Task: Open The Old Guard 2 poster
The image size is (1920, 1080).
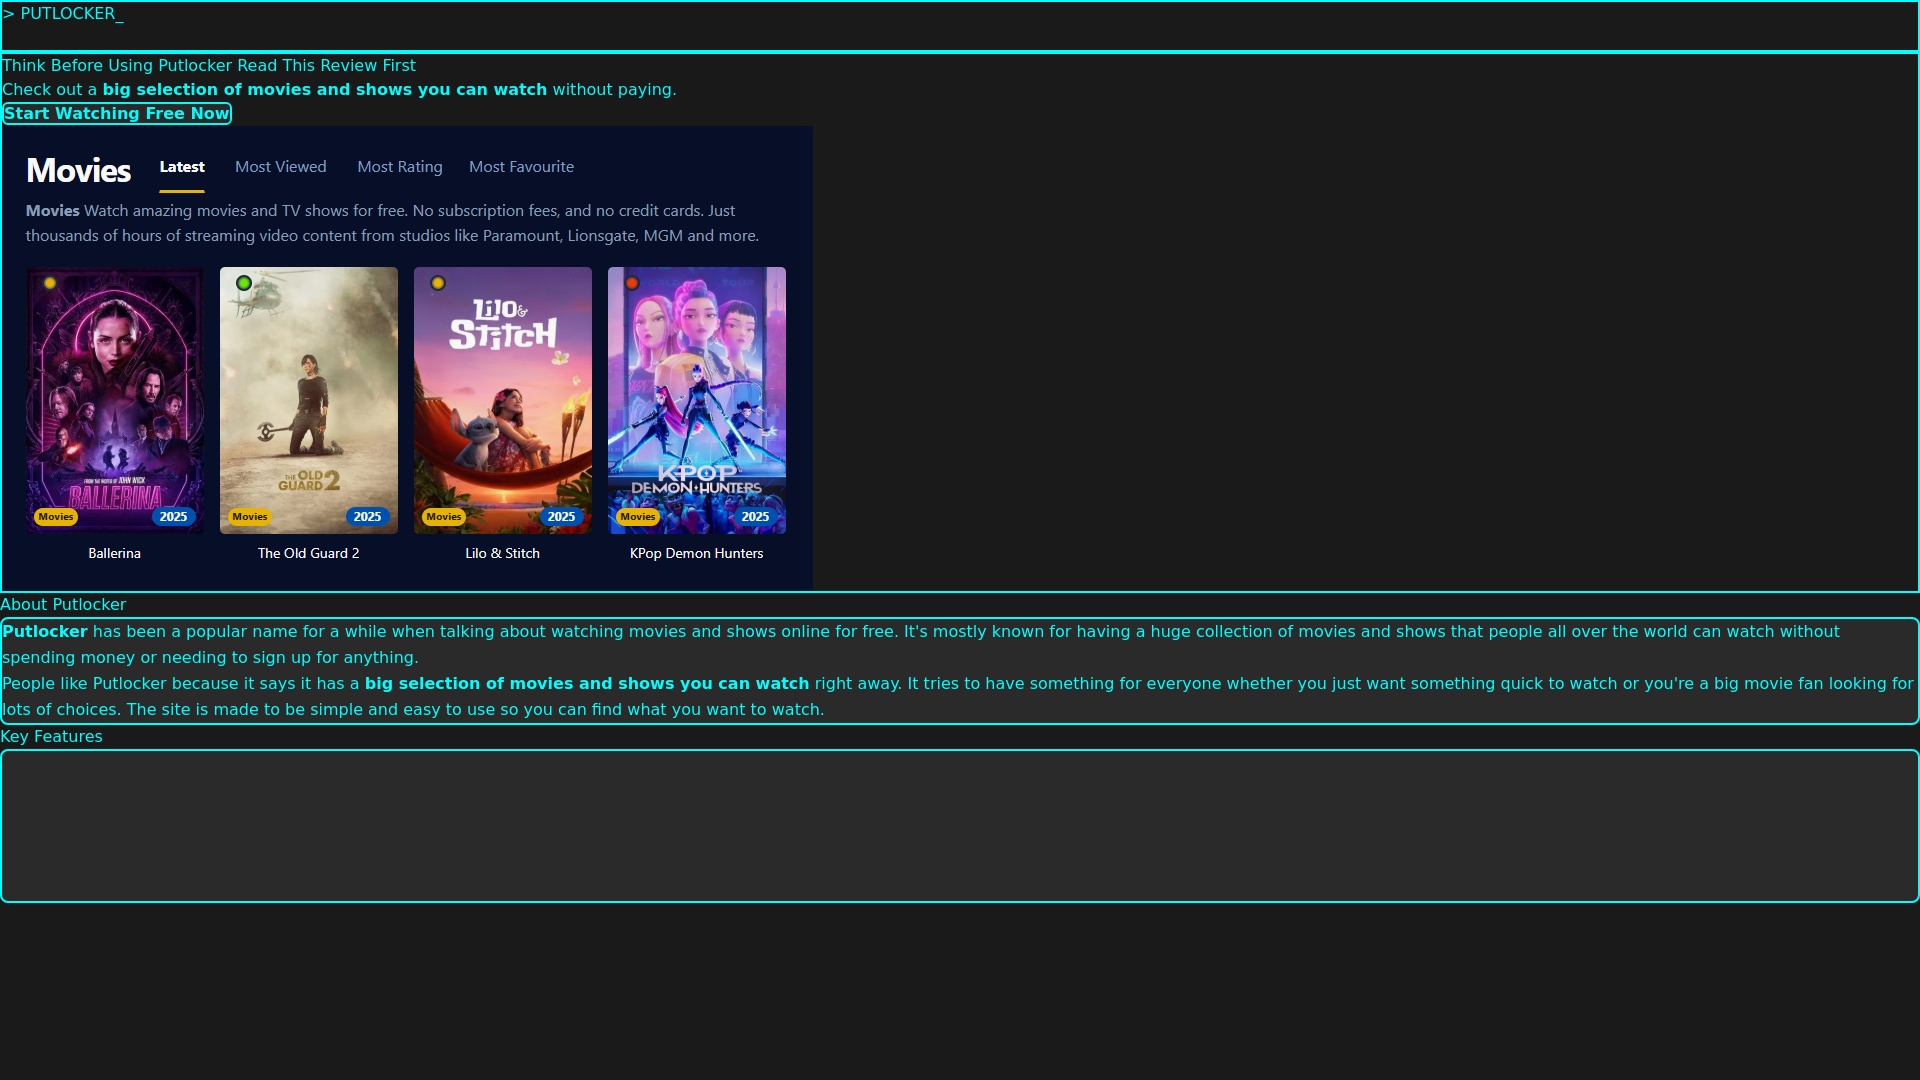Action: pyautogui.click(x=309, y=400)
